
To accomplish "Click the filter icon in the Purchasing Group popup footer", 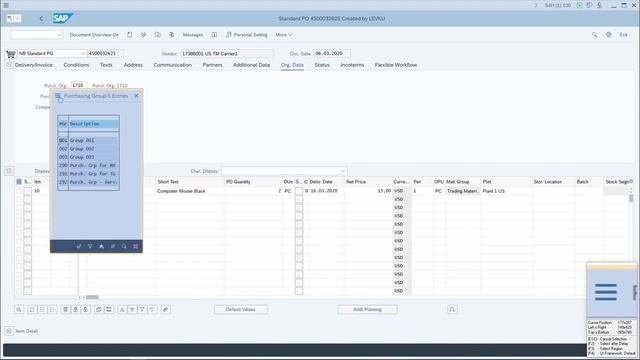I will point(90,247).
